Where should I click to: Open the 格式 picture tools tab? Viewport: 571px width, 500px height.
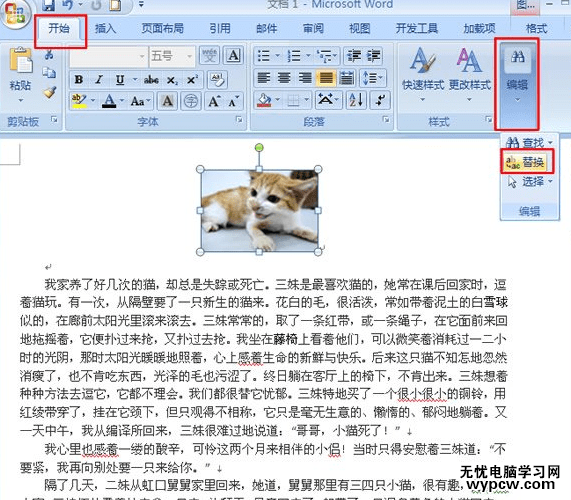pyautogui.click(x=536, y=28)
